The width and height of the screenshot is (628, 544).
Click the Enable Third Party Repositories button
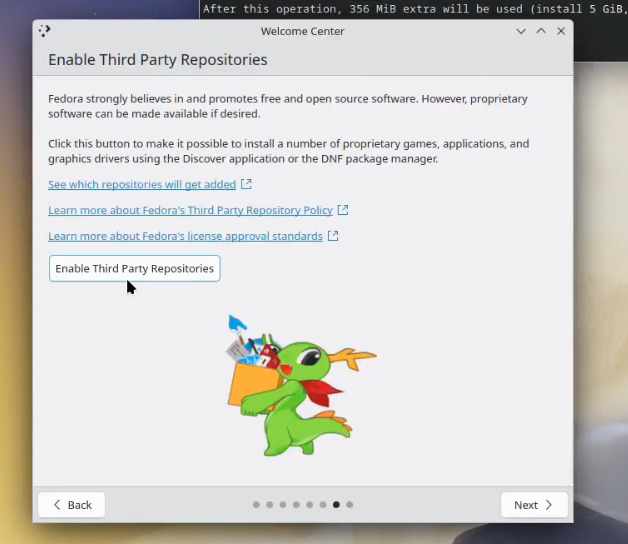(135, 268)
